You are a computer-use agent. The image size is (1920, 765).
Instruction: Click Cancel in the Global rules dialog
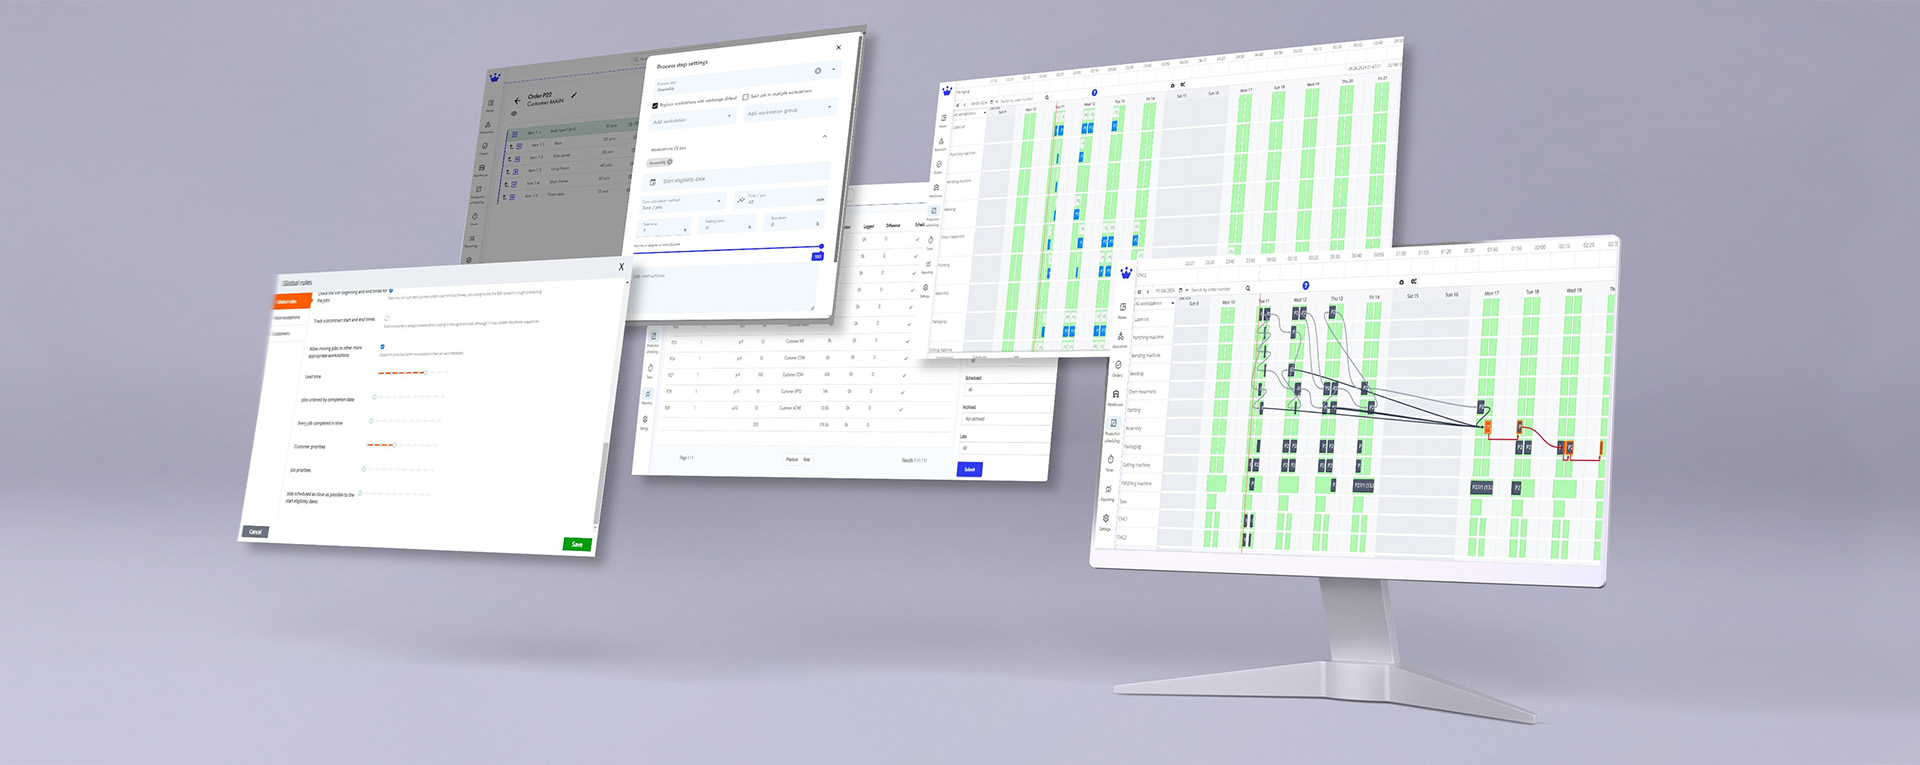tap(255, 531)
